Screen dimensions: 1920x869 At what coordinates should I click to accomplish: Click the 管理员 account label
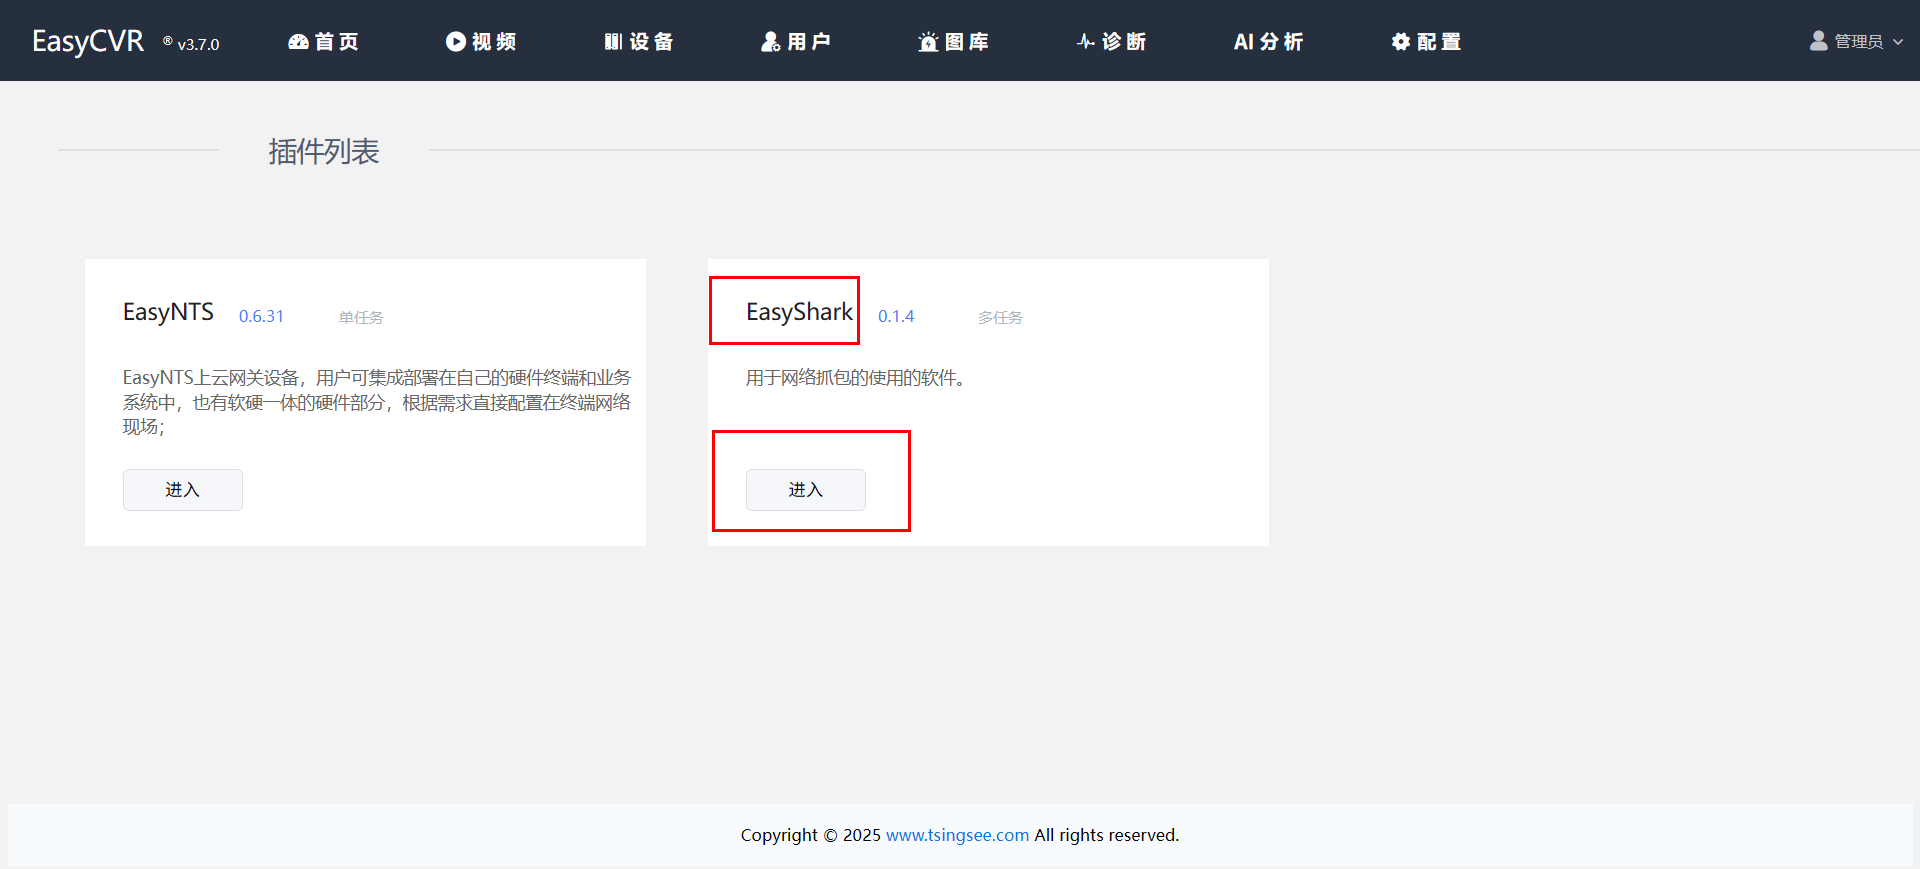(1859, 42)
